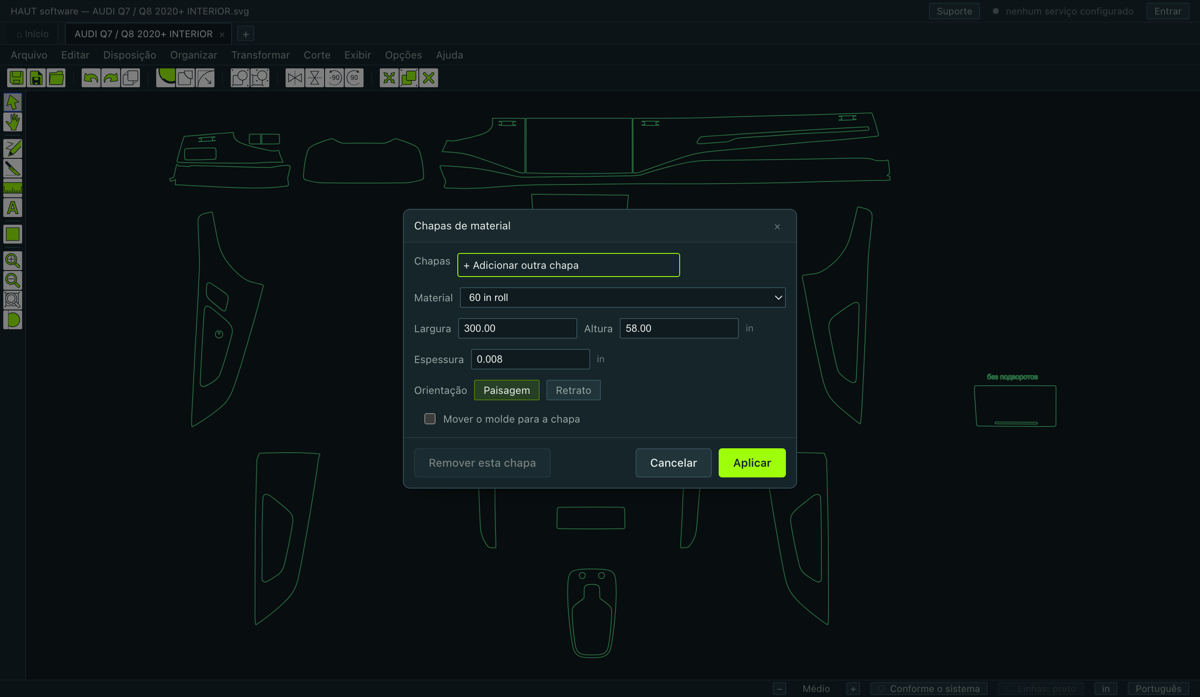
Task: Open the Português language selector
Action: pyautogui.click(x=1159, y=688)
